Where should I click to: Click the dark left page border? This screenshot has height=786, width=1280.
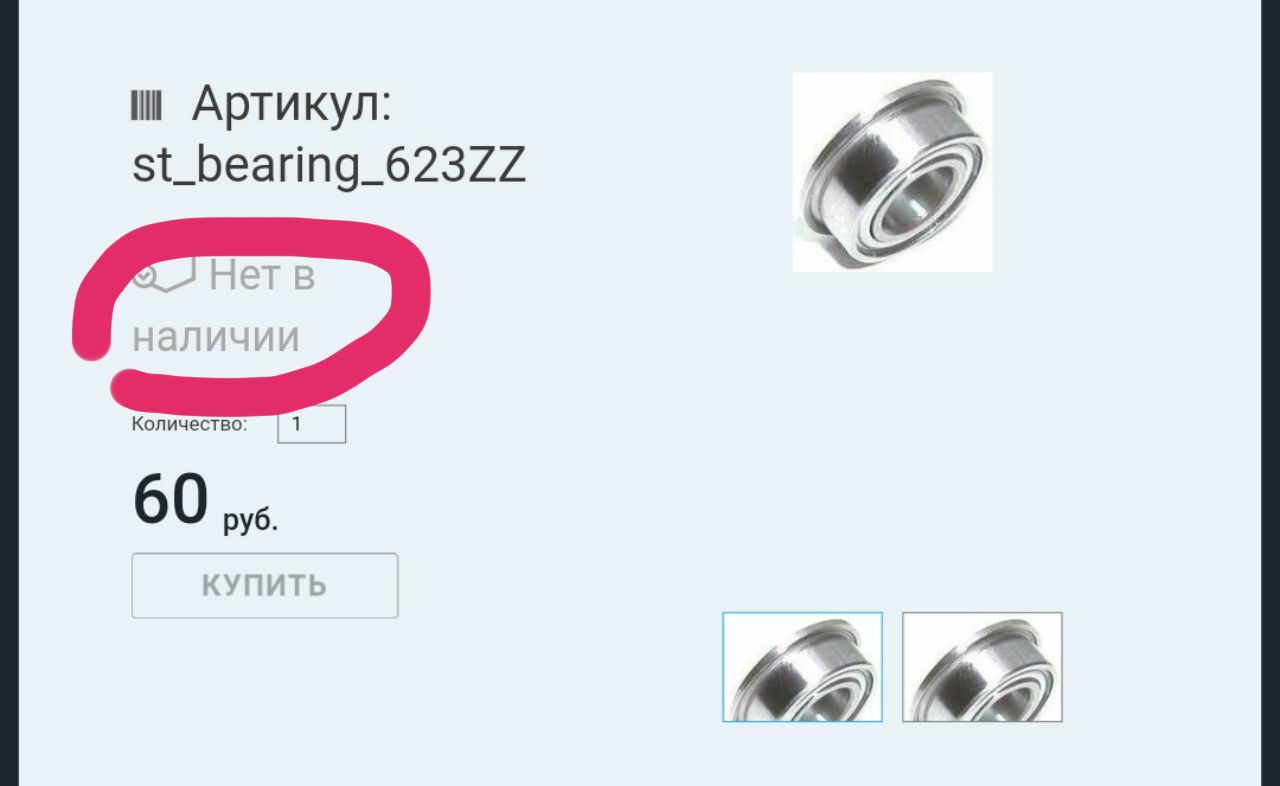click(9, 393)
